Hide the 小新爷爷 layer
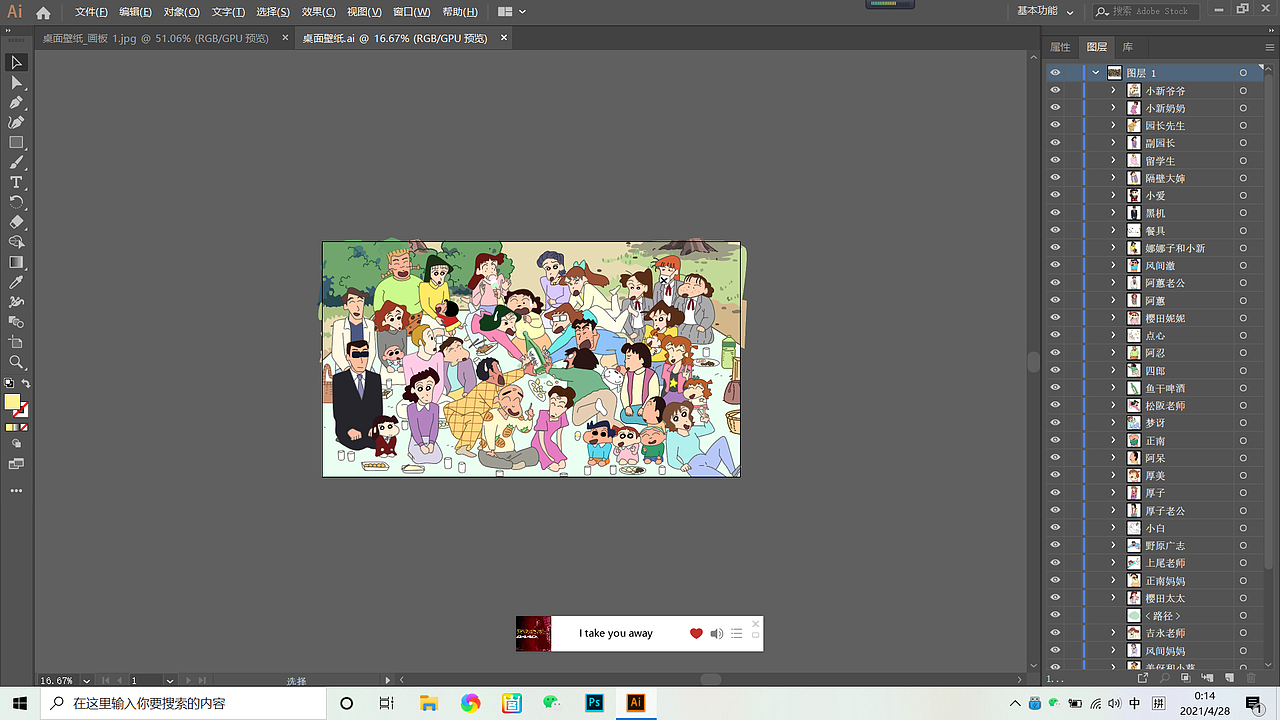The height and width of the screenshot is (720, 1280). click(1055, 90)
